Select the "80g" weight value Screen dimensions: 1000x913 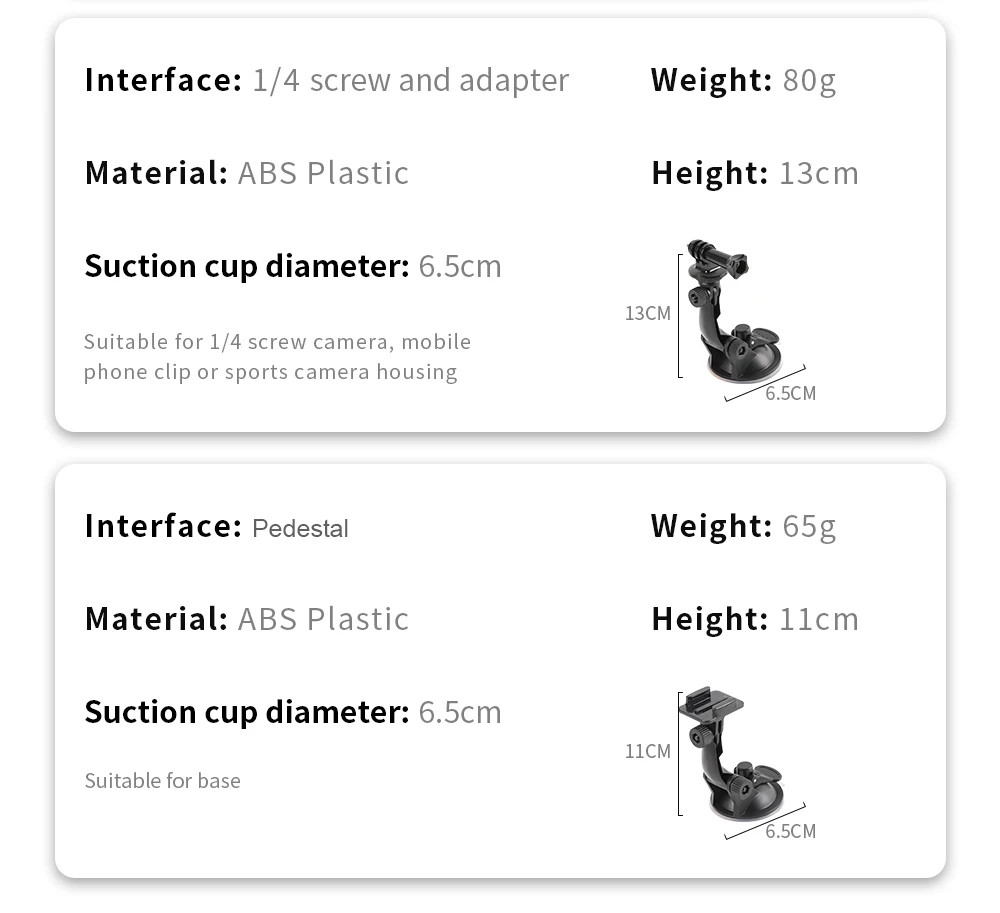[809, 81]
